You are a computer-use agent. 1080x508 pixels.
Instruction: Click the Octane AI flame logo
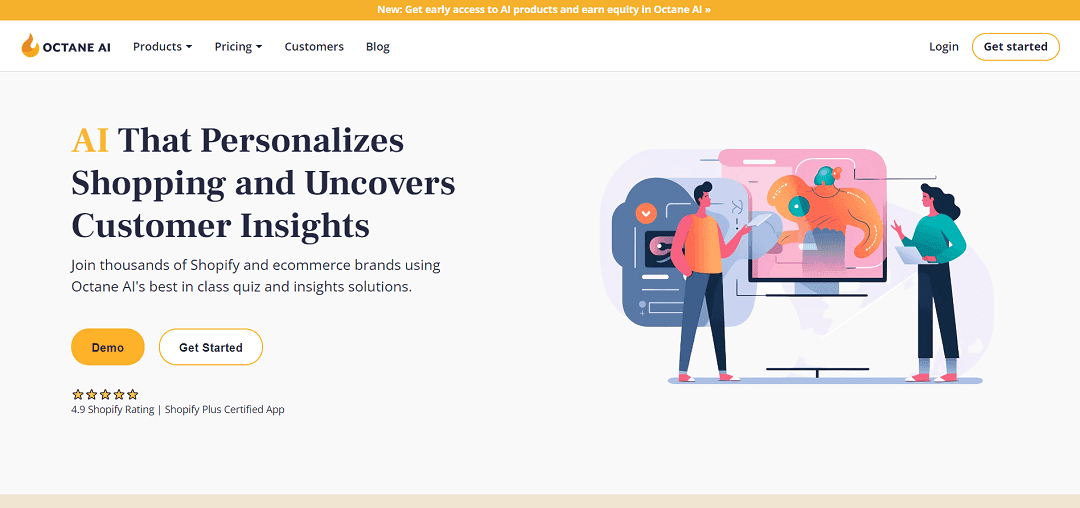30,46
